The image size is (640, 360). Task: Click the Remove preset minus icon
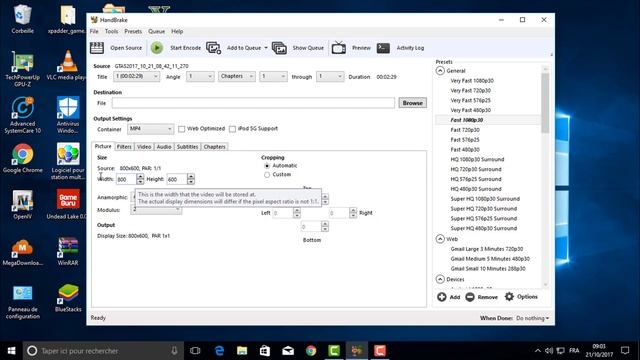(470, 297)
